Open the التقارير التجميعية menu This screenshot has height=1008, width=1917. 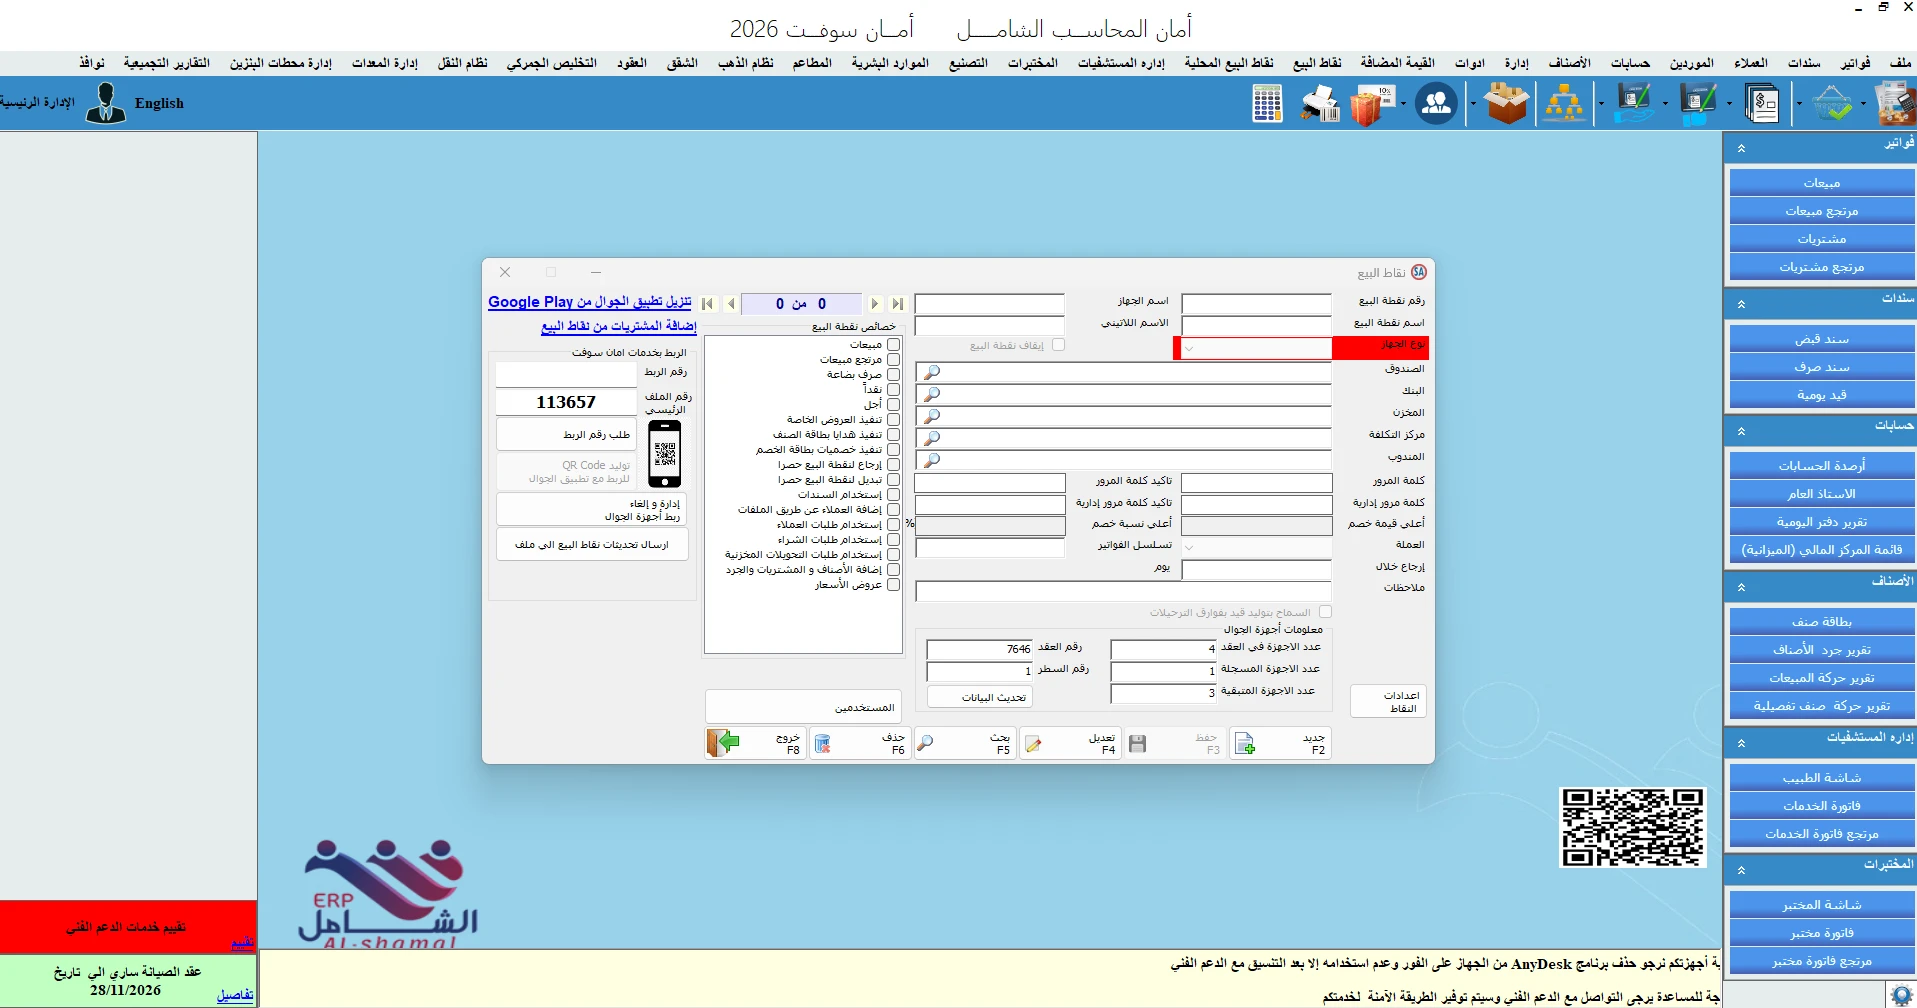(167, 63)
